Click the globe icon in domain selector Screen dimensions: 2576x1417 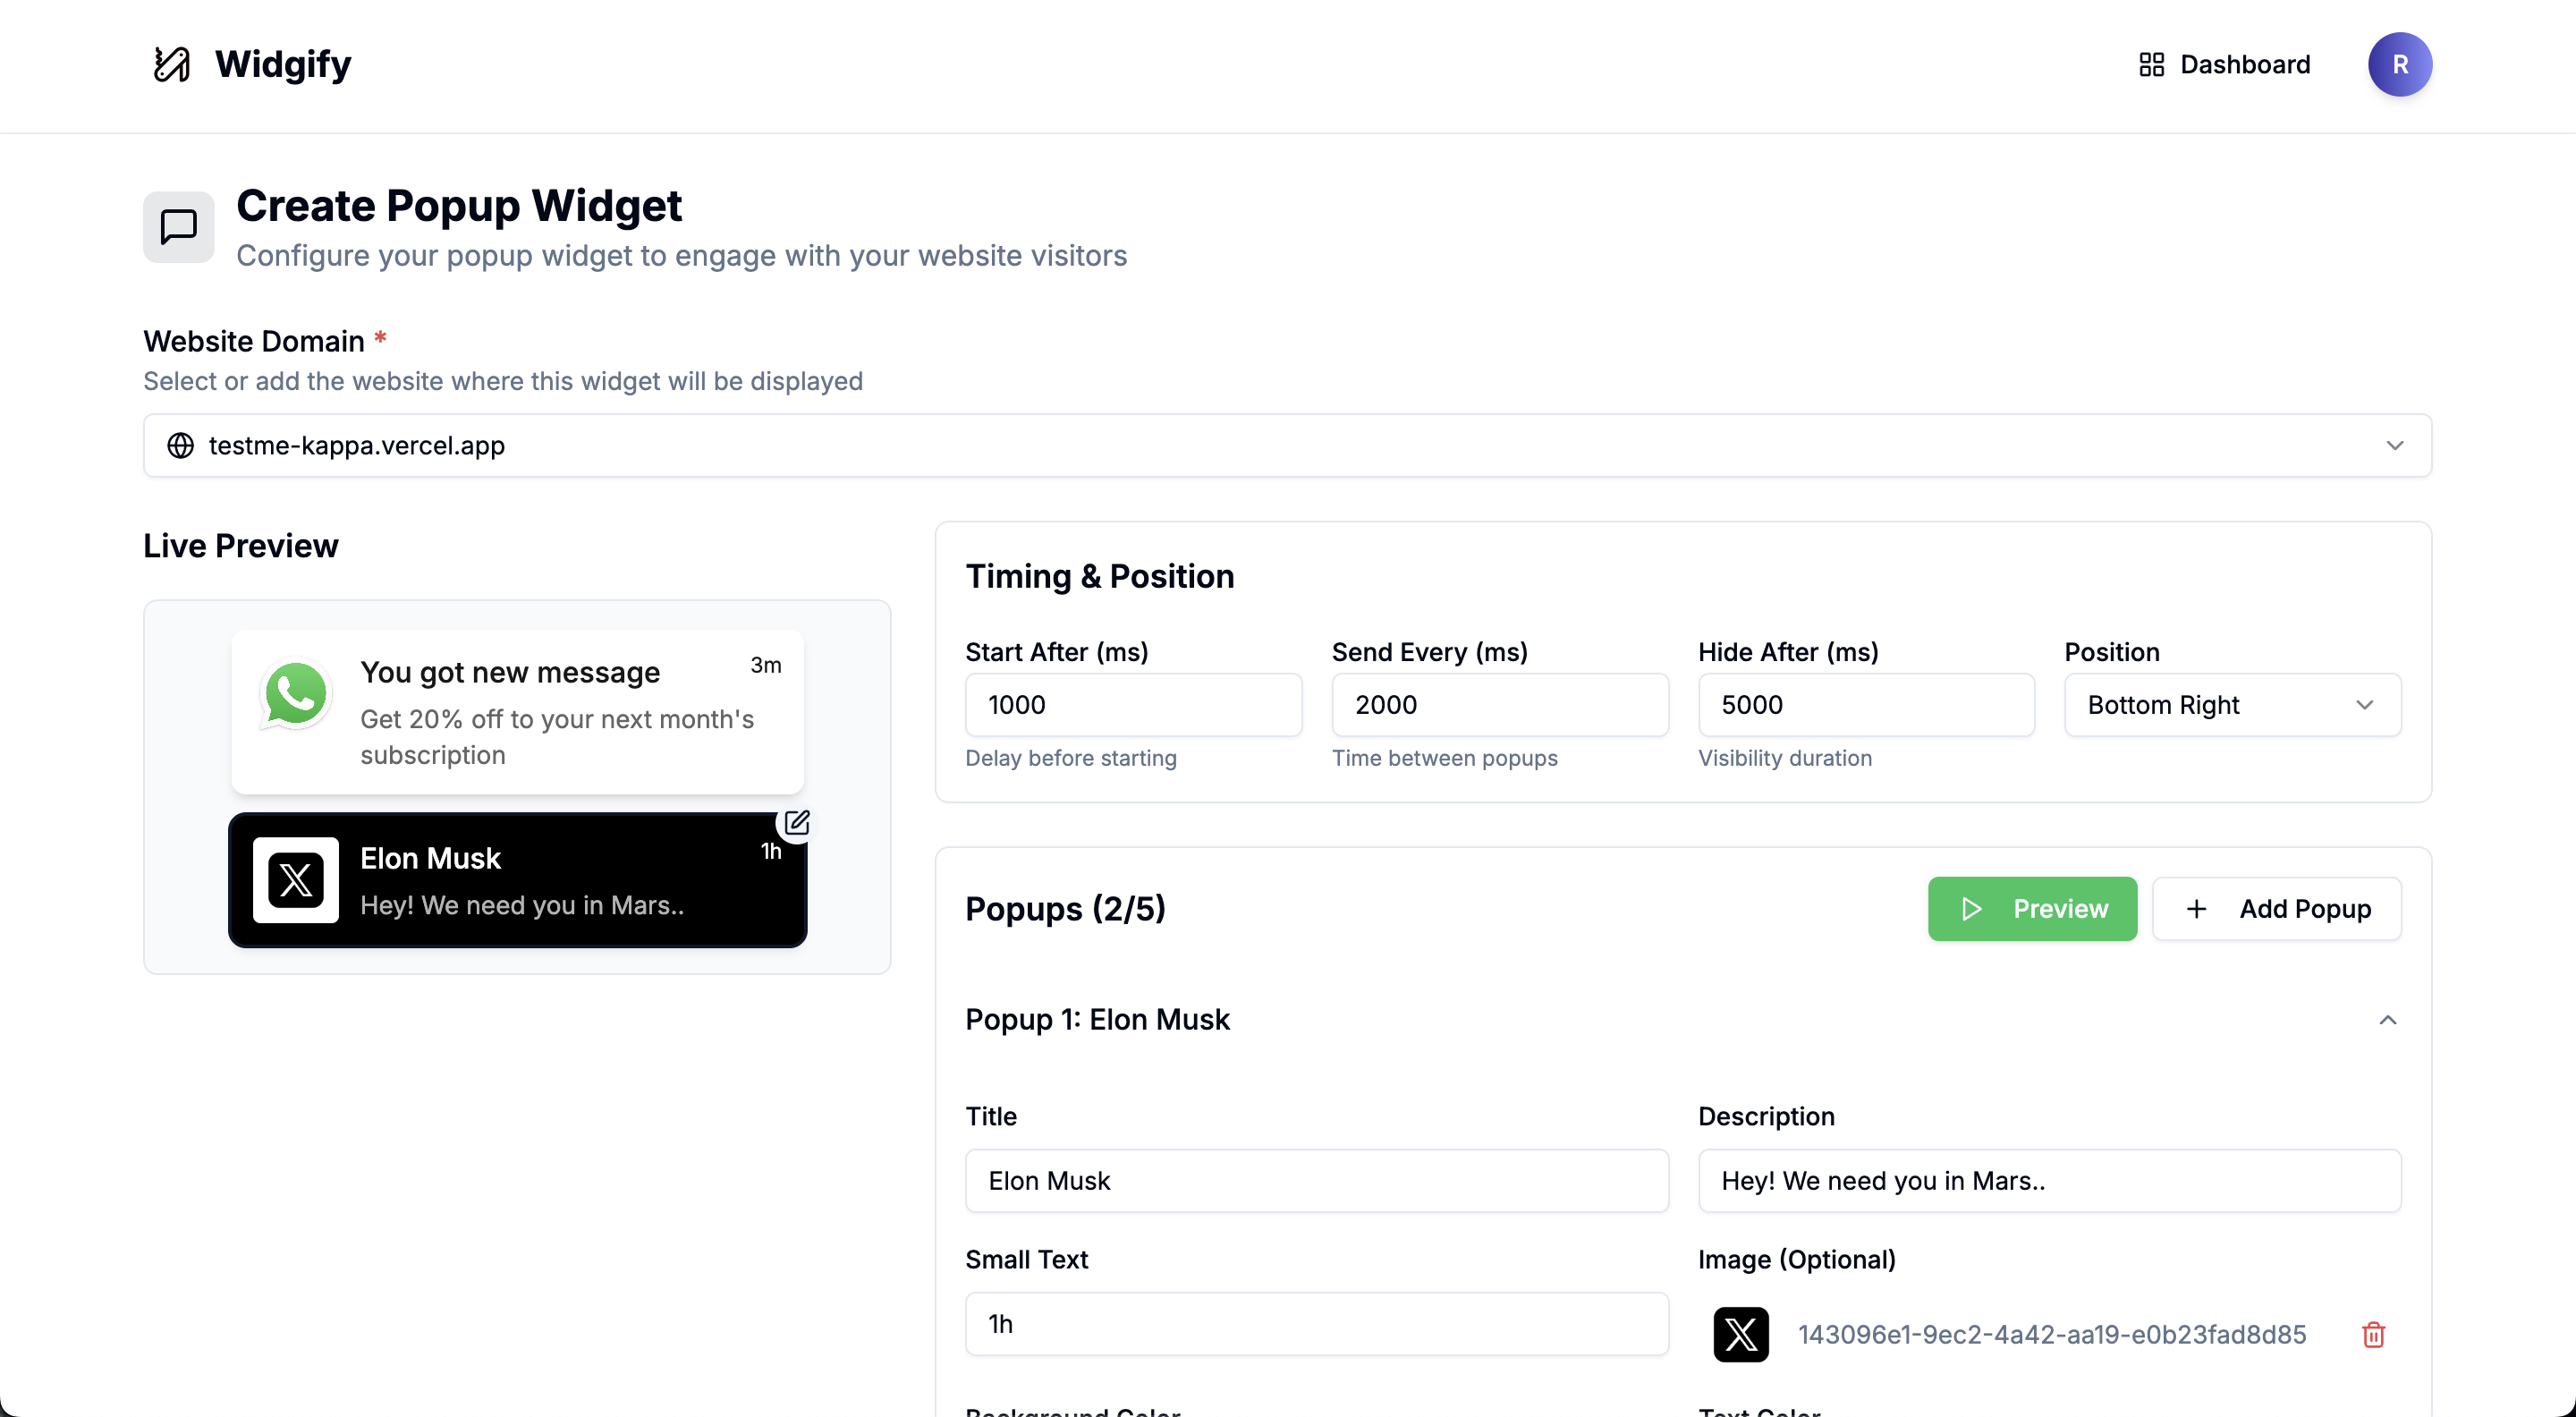180,445
